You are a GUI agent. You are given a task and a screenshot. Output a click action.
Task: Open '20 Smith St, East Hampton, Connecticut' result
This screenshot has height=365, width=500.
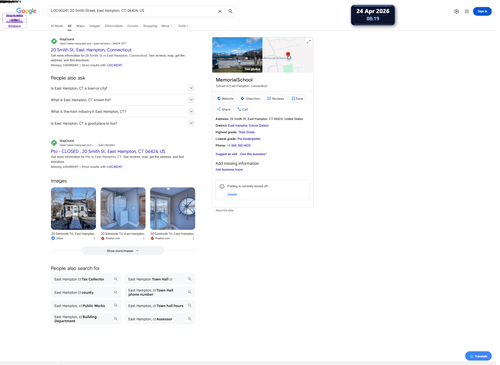click(91, 50)
